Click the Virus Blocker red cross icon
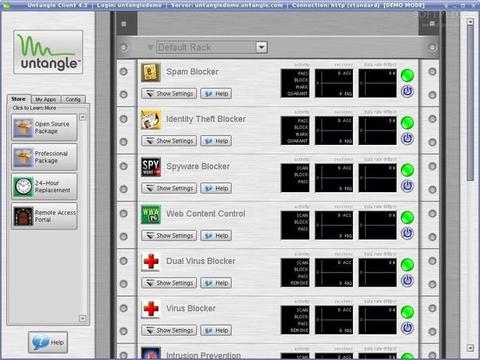This screenshot has width=480, height=360. coord(151,309)
